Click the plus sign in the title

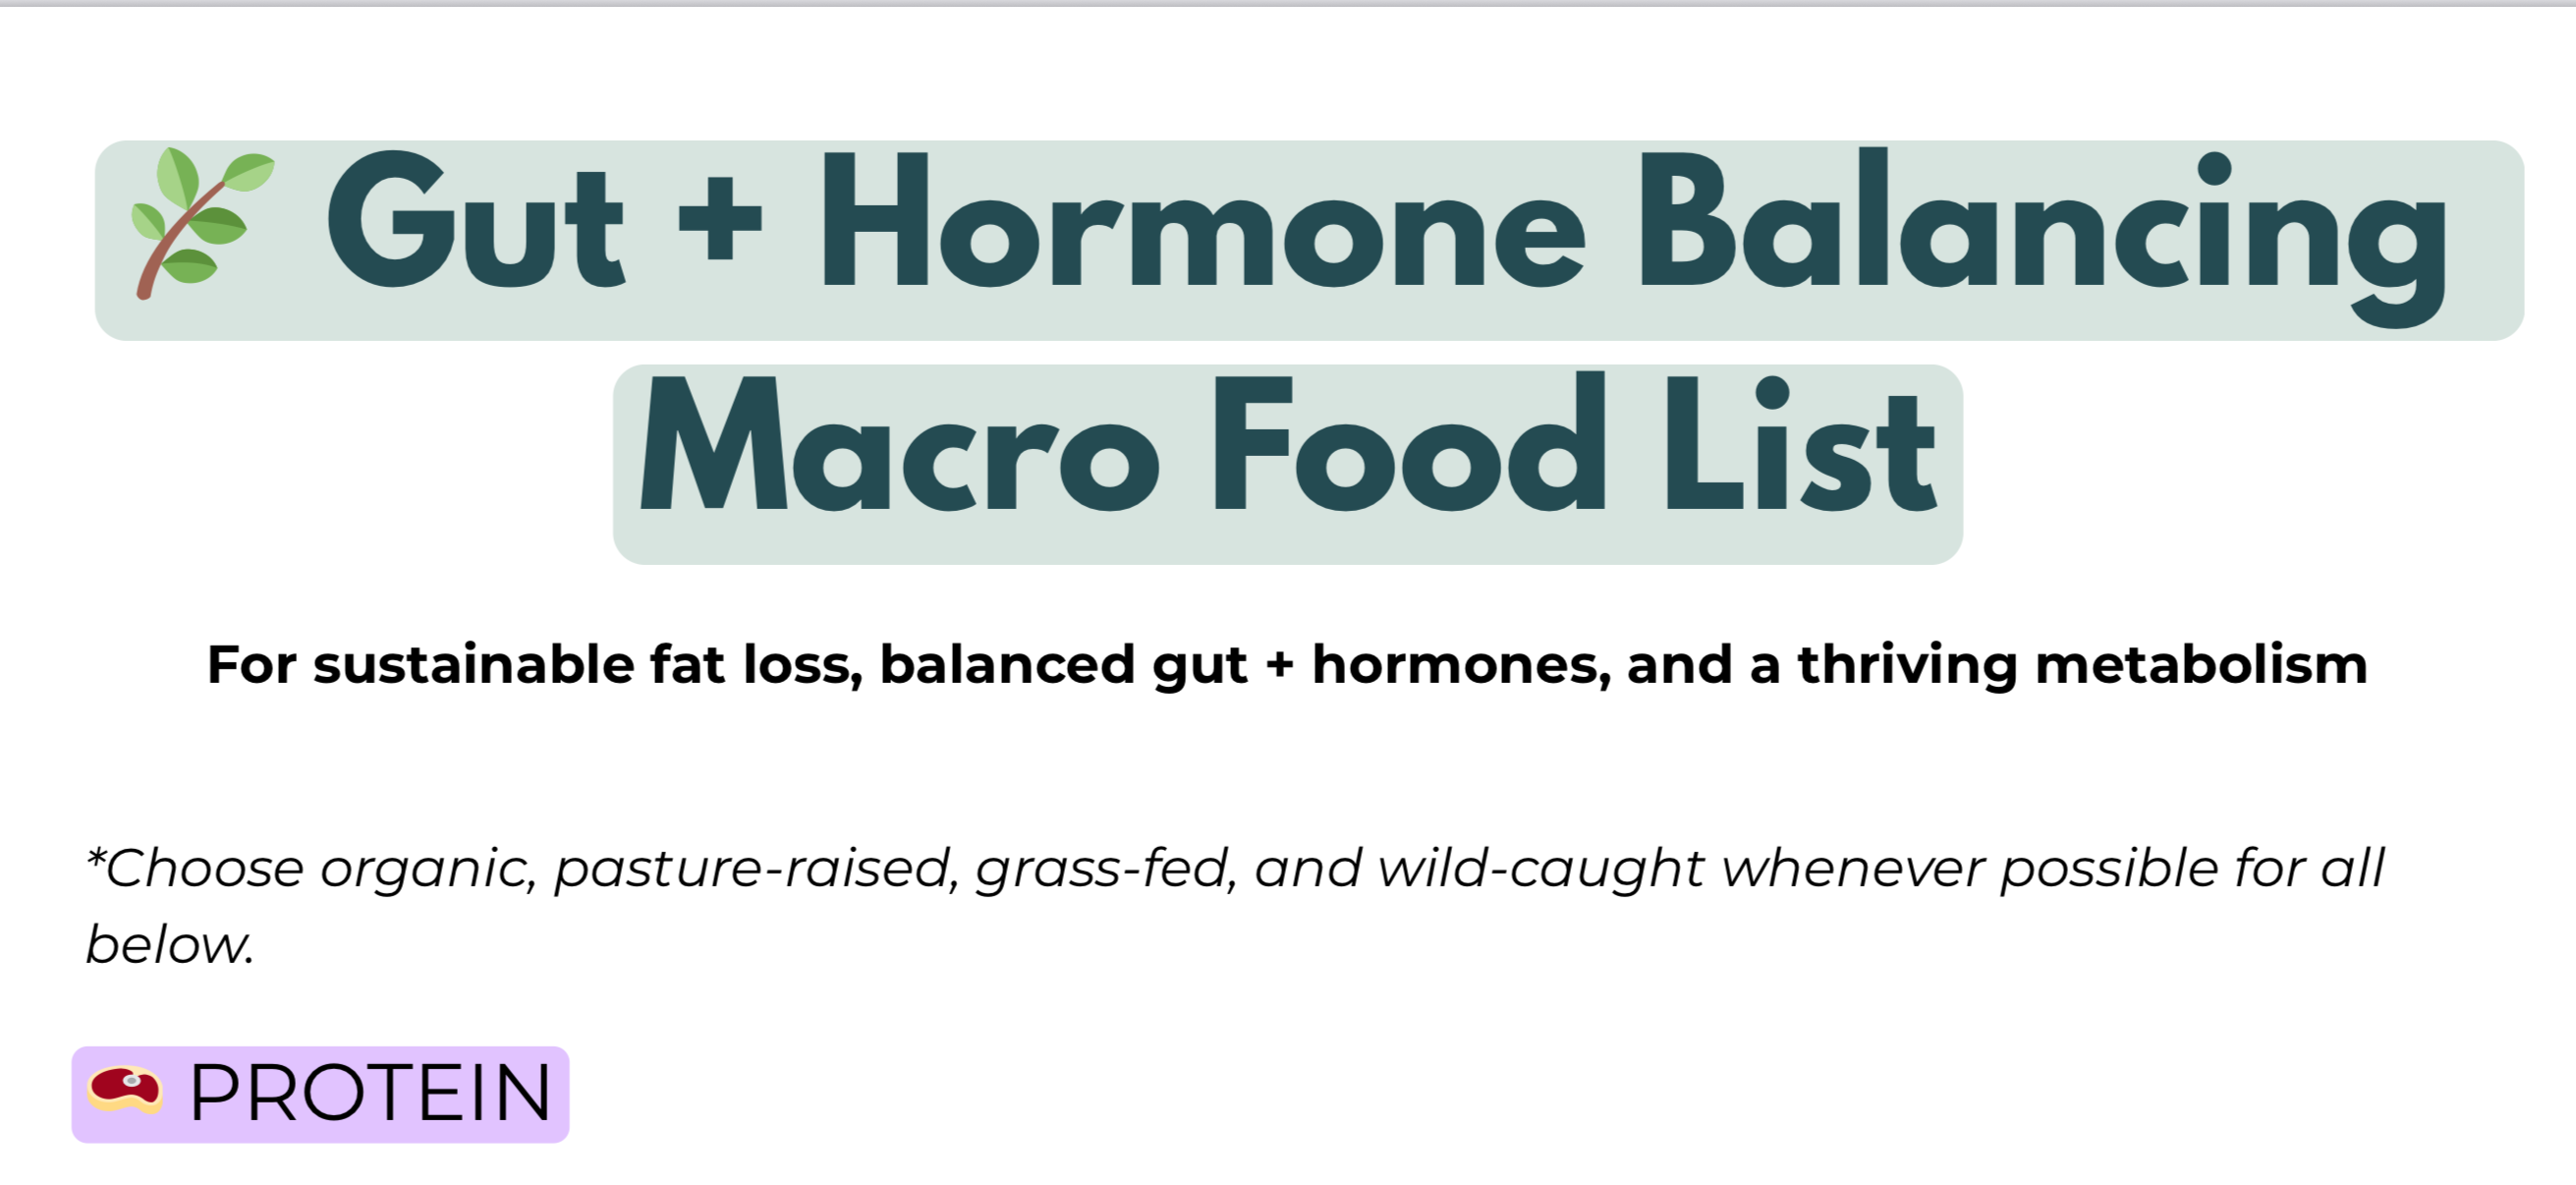(720, 220)
